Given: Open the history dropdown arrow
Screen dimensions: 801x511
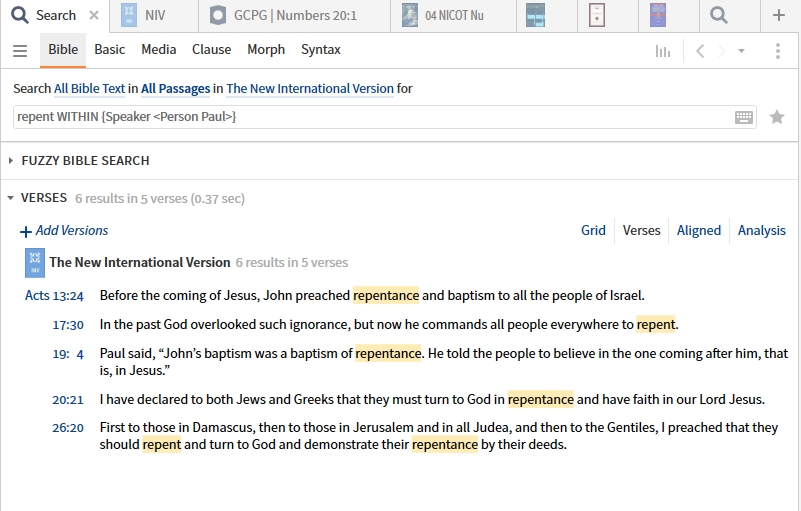Looking at the screenshot, I should coord(741,51).
